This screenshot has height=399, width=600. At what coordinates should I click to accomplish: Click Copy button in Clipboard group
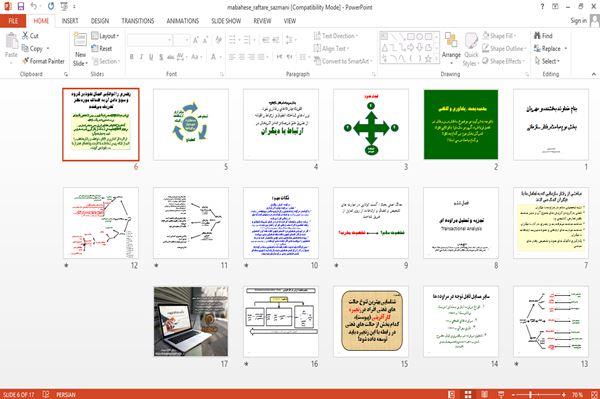(35, 48)
